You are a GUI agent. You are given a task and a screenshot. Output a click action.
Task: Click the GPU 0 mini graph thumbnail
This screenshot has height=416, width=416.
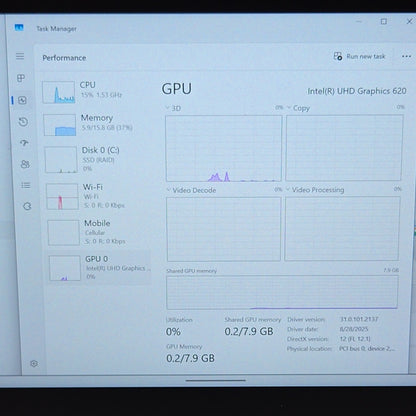click(65, 268)
